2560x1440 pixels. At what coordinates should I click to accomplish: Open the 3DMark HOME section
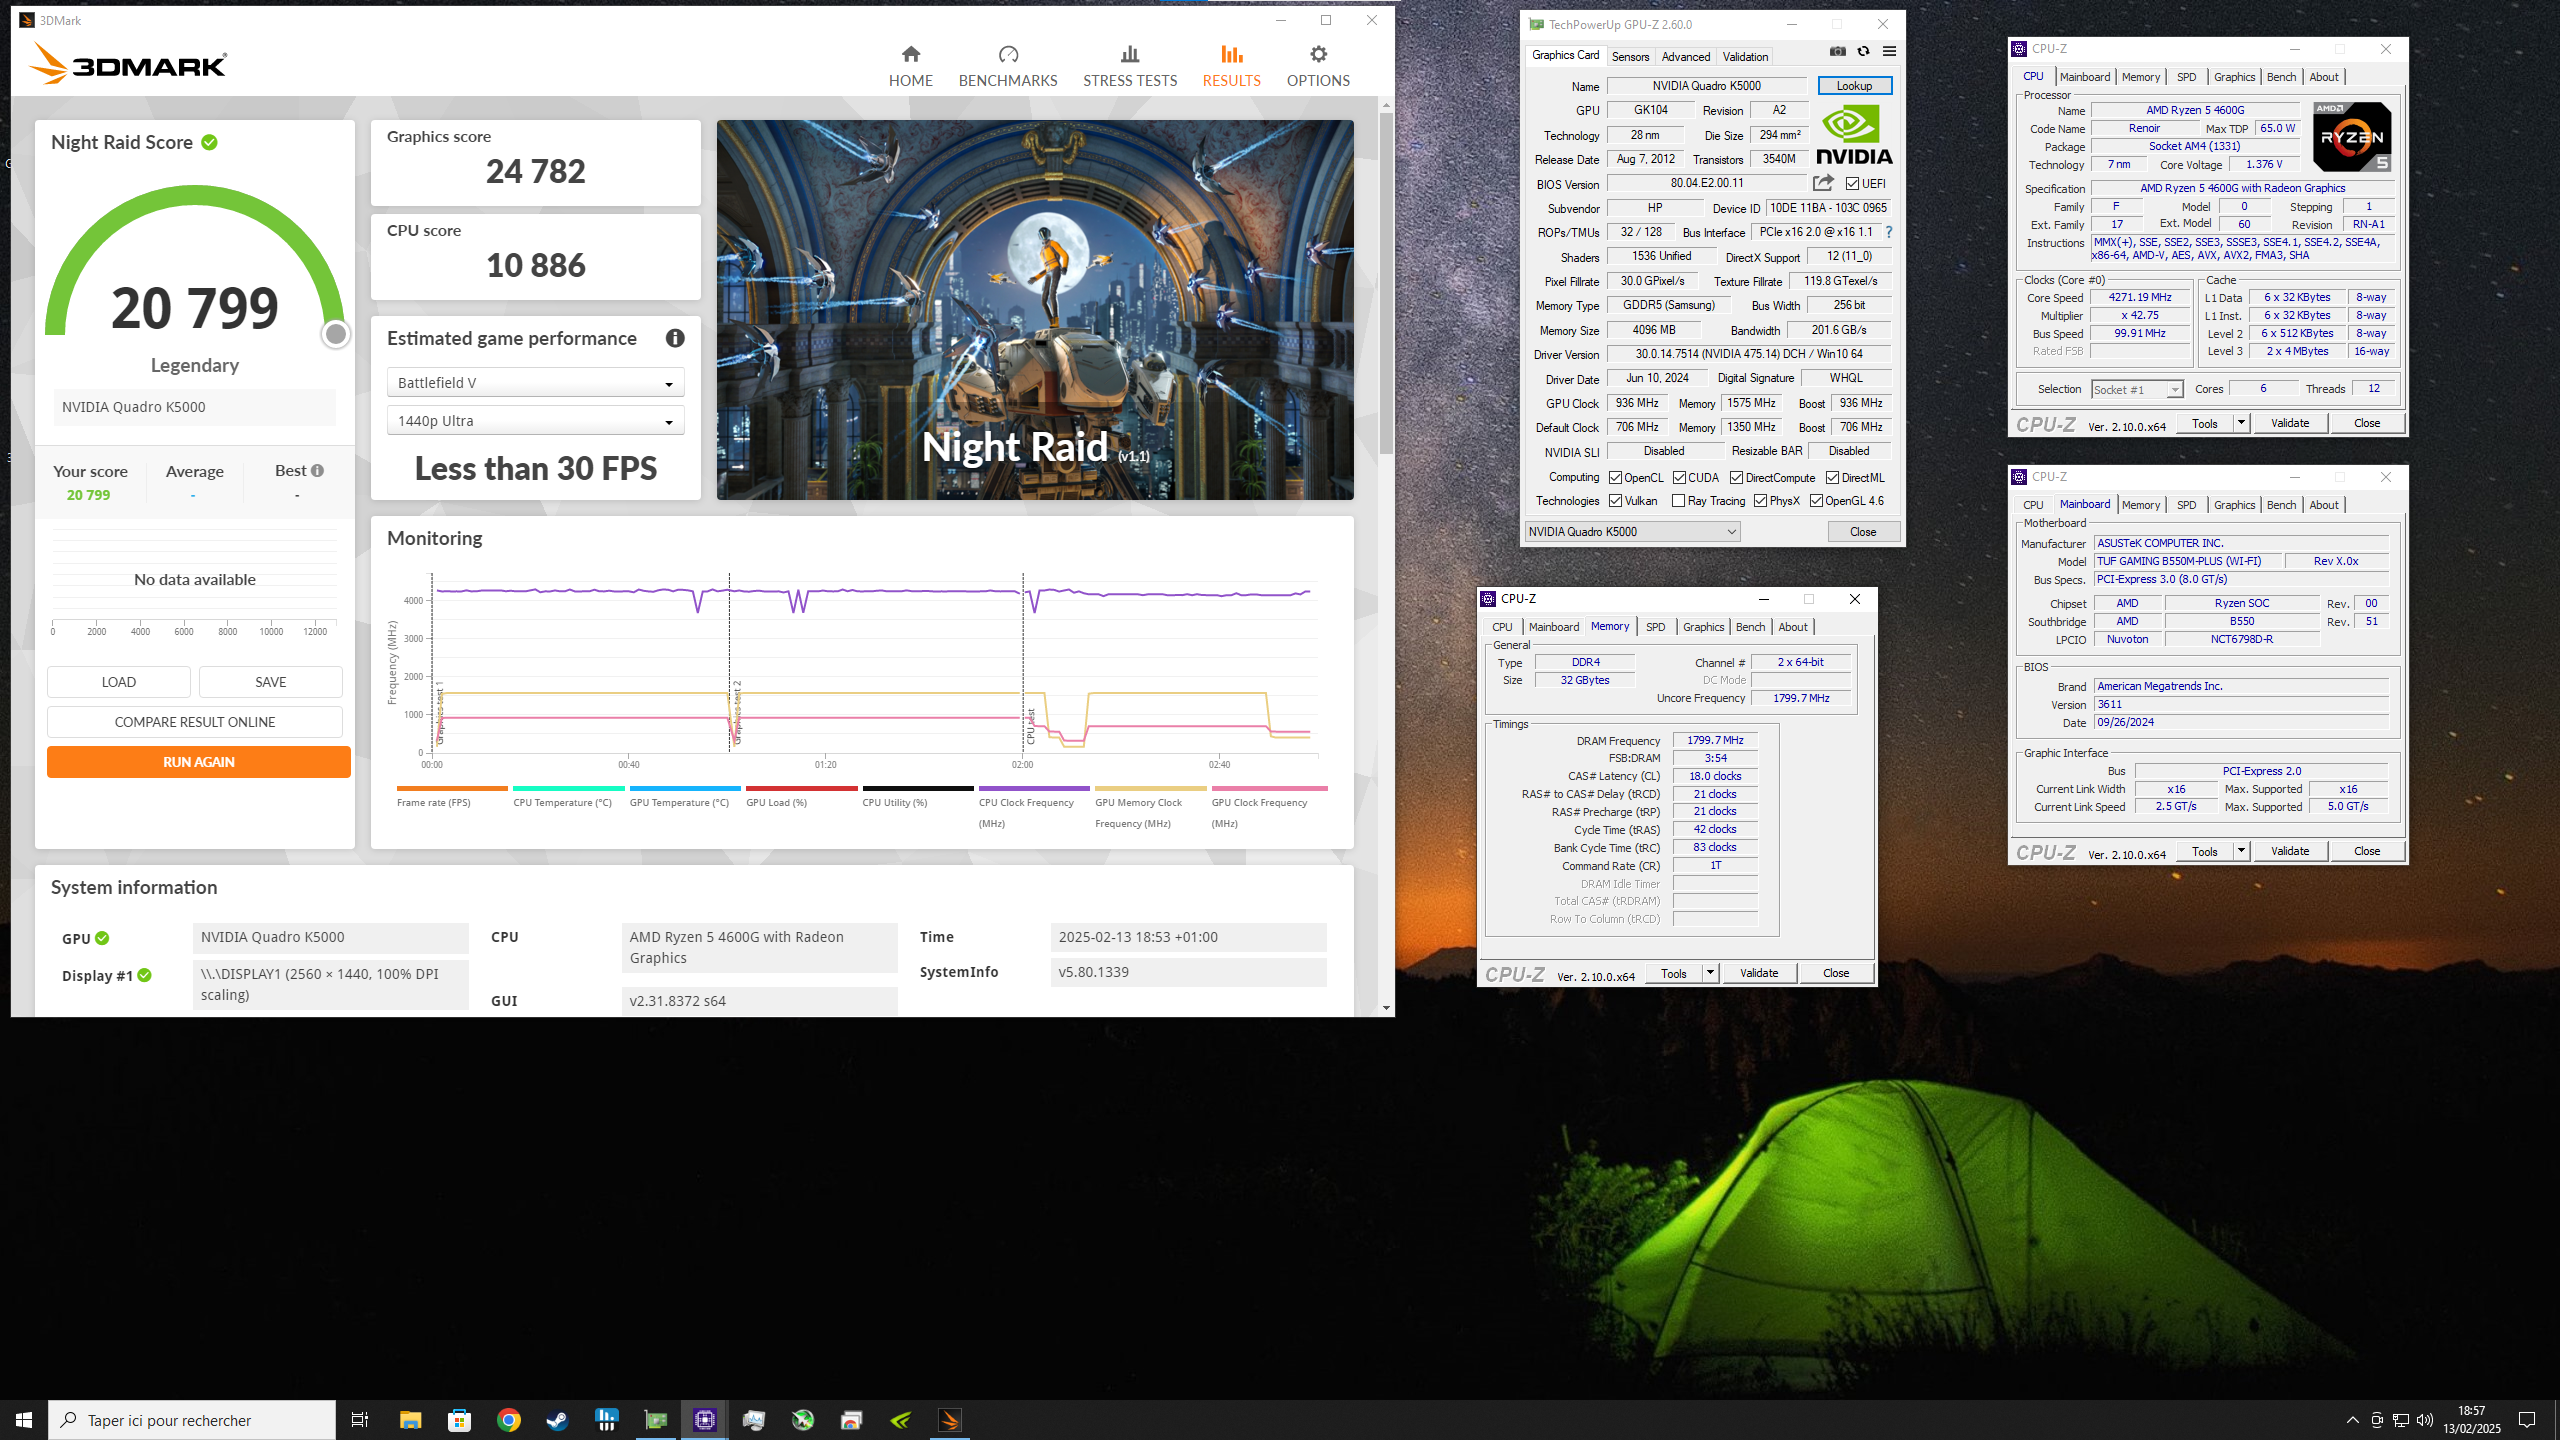(x=910, y=66)
